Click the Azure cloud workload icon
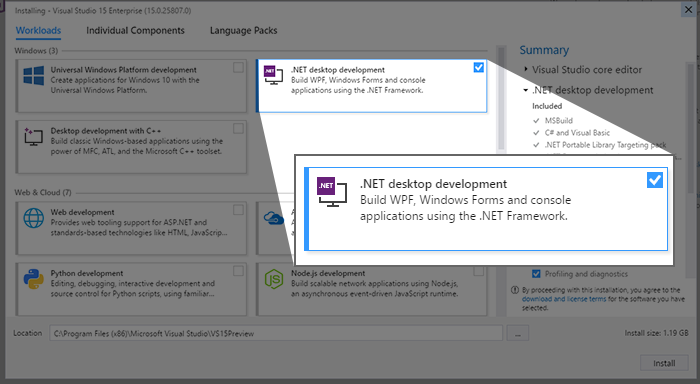Image resolution: width=700 pixels, height=384 pixels. pyautogui.click(x=274, y=218)
